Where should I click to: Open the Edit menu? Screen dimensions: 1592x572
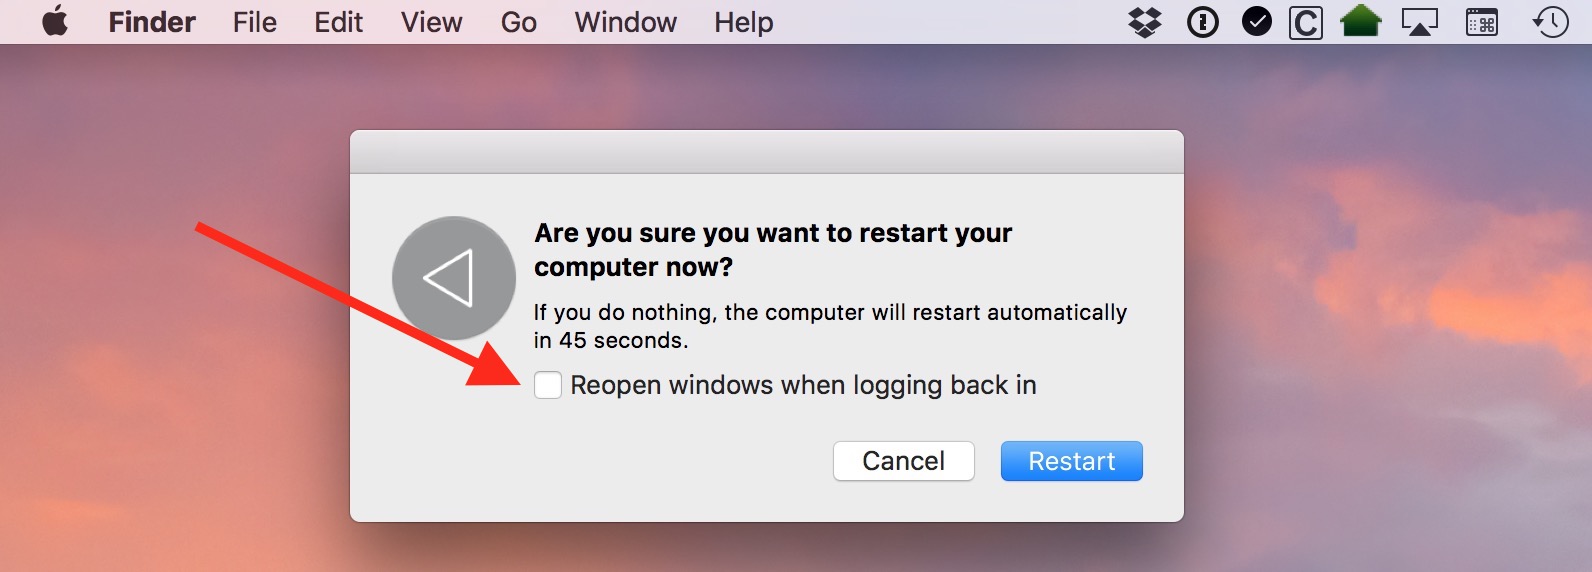pyautogui.click(x=339, y=22)
